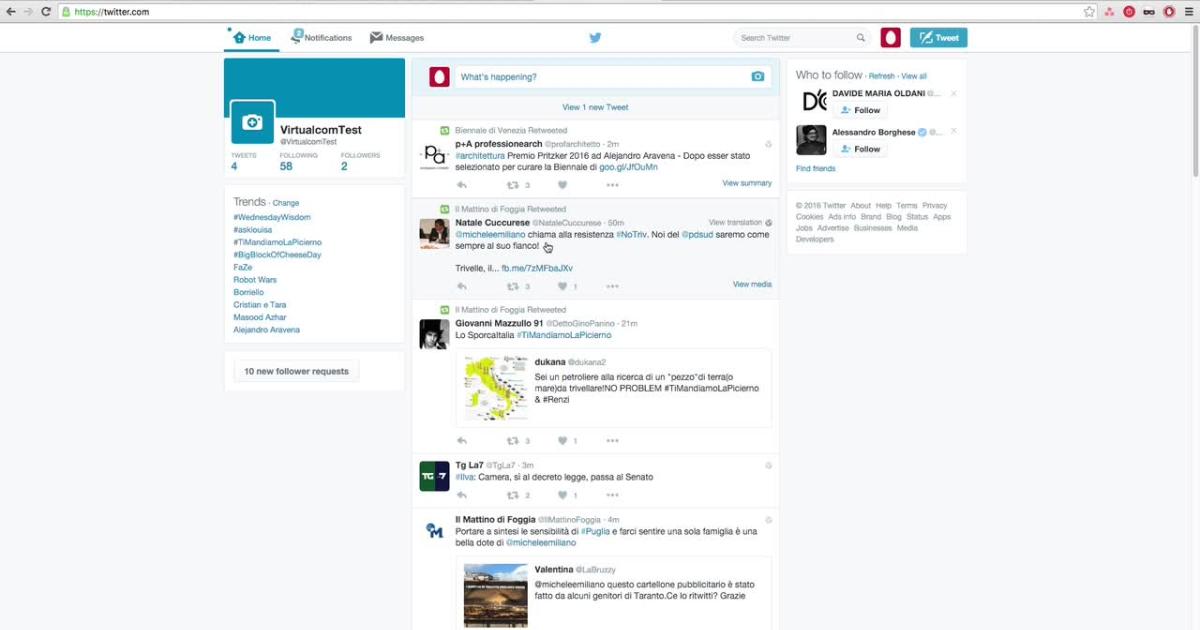Open the Notifications tab
Viewport: 1200px width, 630px height.
(x=321, y=38)
